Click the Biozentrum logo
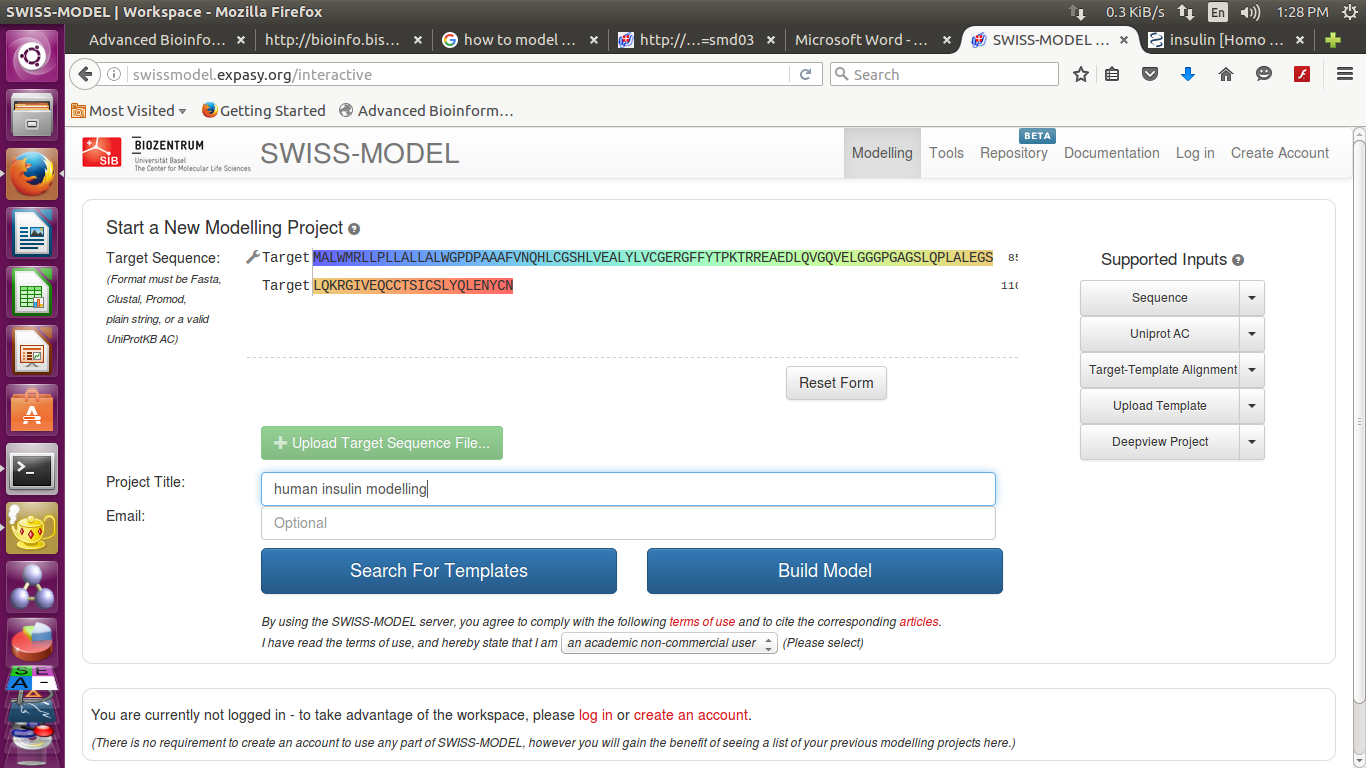The width and height of the screenshot is (1366, 768). (191, 155)
